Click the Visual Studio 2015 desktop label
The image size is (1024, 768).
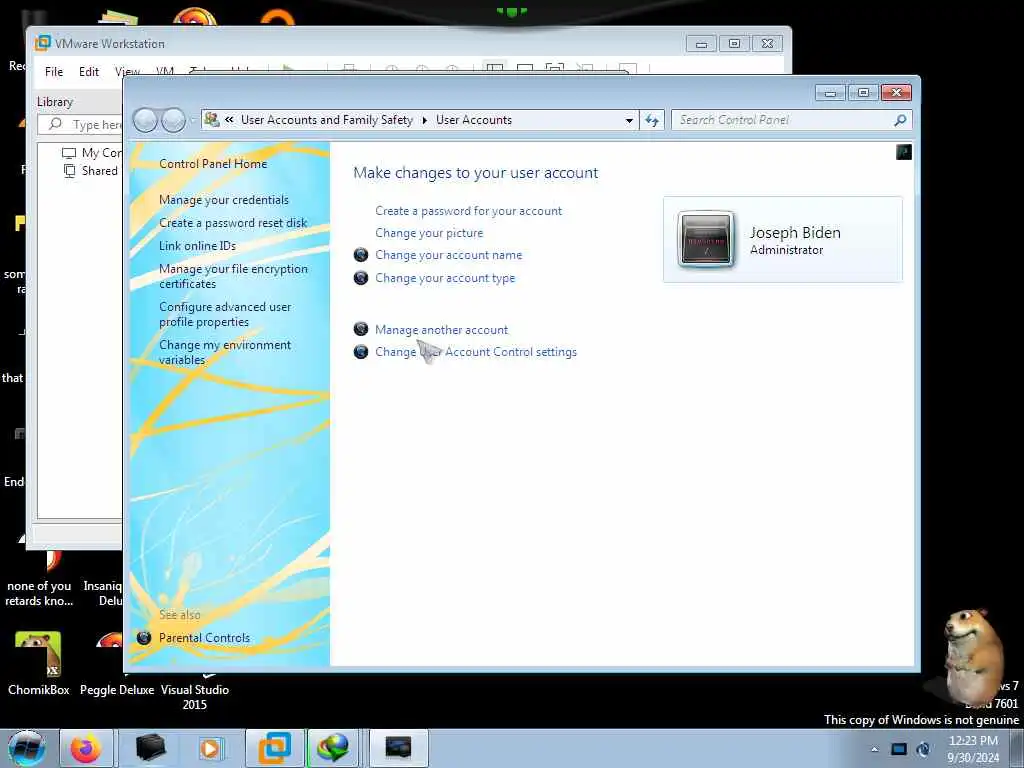(x=195, y=697)
